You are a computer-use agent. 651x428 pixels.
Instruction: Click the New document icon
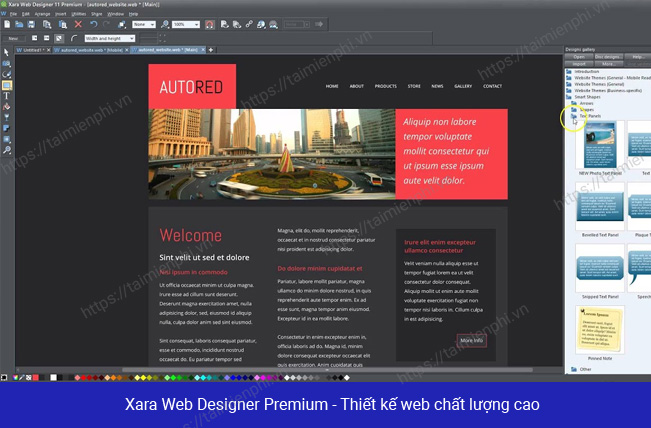point(7,24)
